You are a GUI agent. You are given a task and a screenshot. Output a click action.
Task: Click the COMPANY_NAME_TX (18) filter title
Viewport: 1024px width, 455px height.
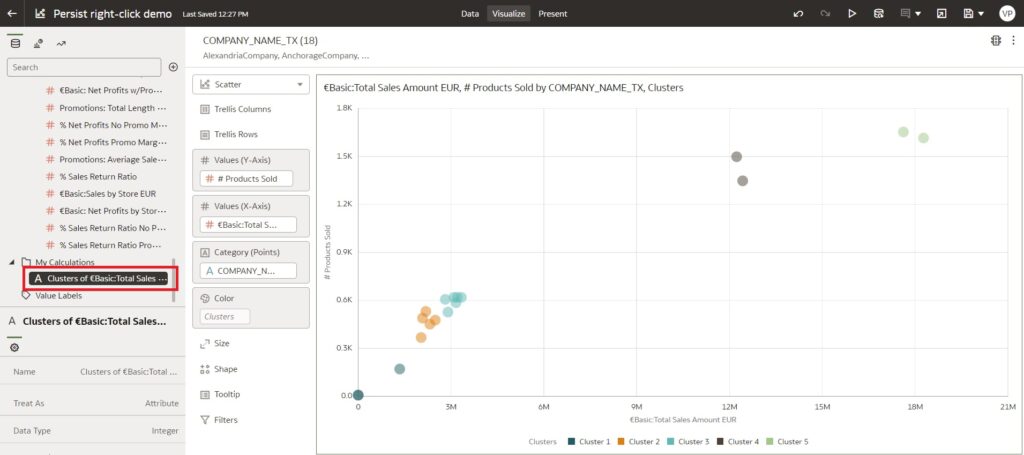[261, 40]
